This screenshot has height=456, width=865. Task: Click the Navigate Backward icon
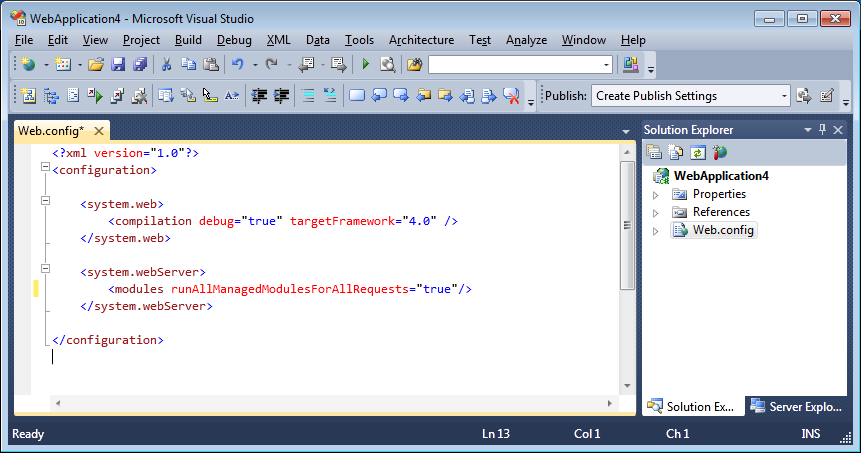(306, 65)
